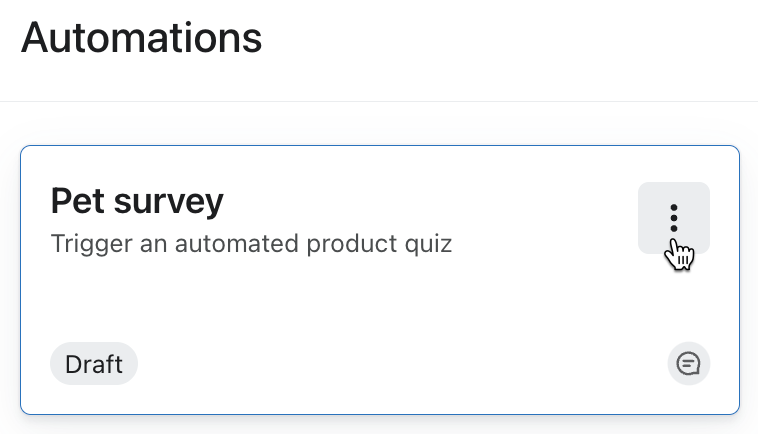
Task: Click the Automations page heading
Action: [x=141, y=39]
